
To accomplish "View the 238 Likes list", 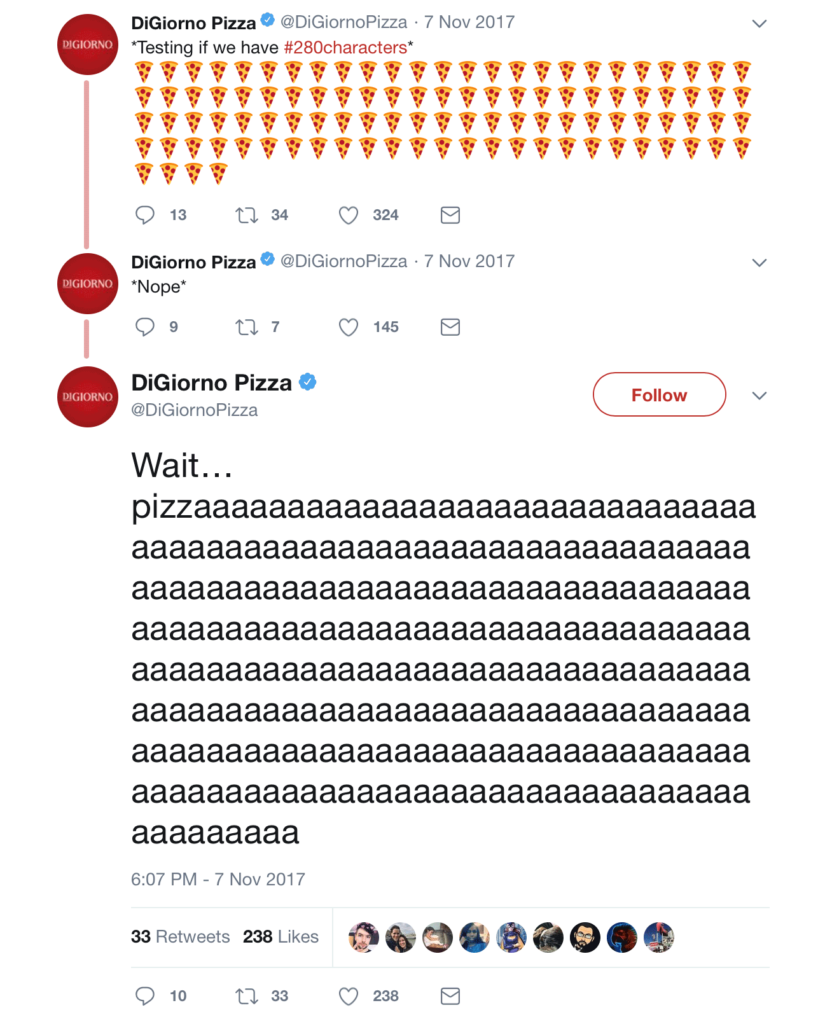I will point(280,937).
